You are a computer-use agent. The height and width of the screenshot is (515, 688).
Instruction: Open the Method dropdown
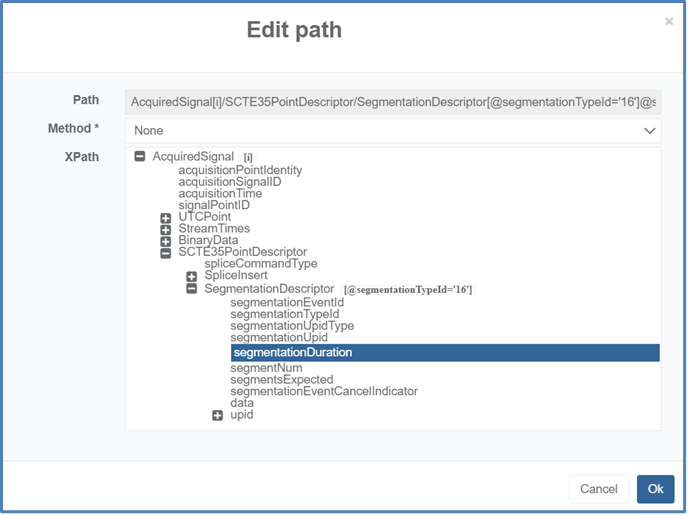click(392, 130)
